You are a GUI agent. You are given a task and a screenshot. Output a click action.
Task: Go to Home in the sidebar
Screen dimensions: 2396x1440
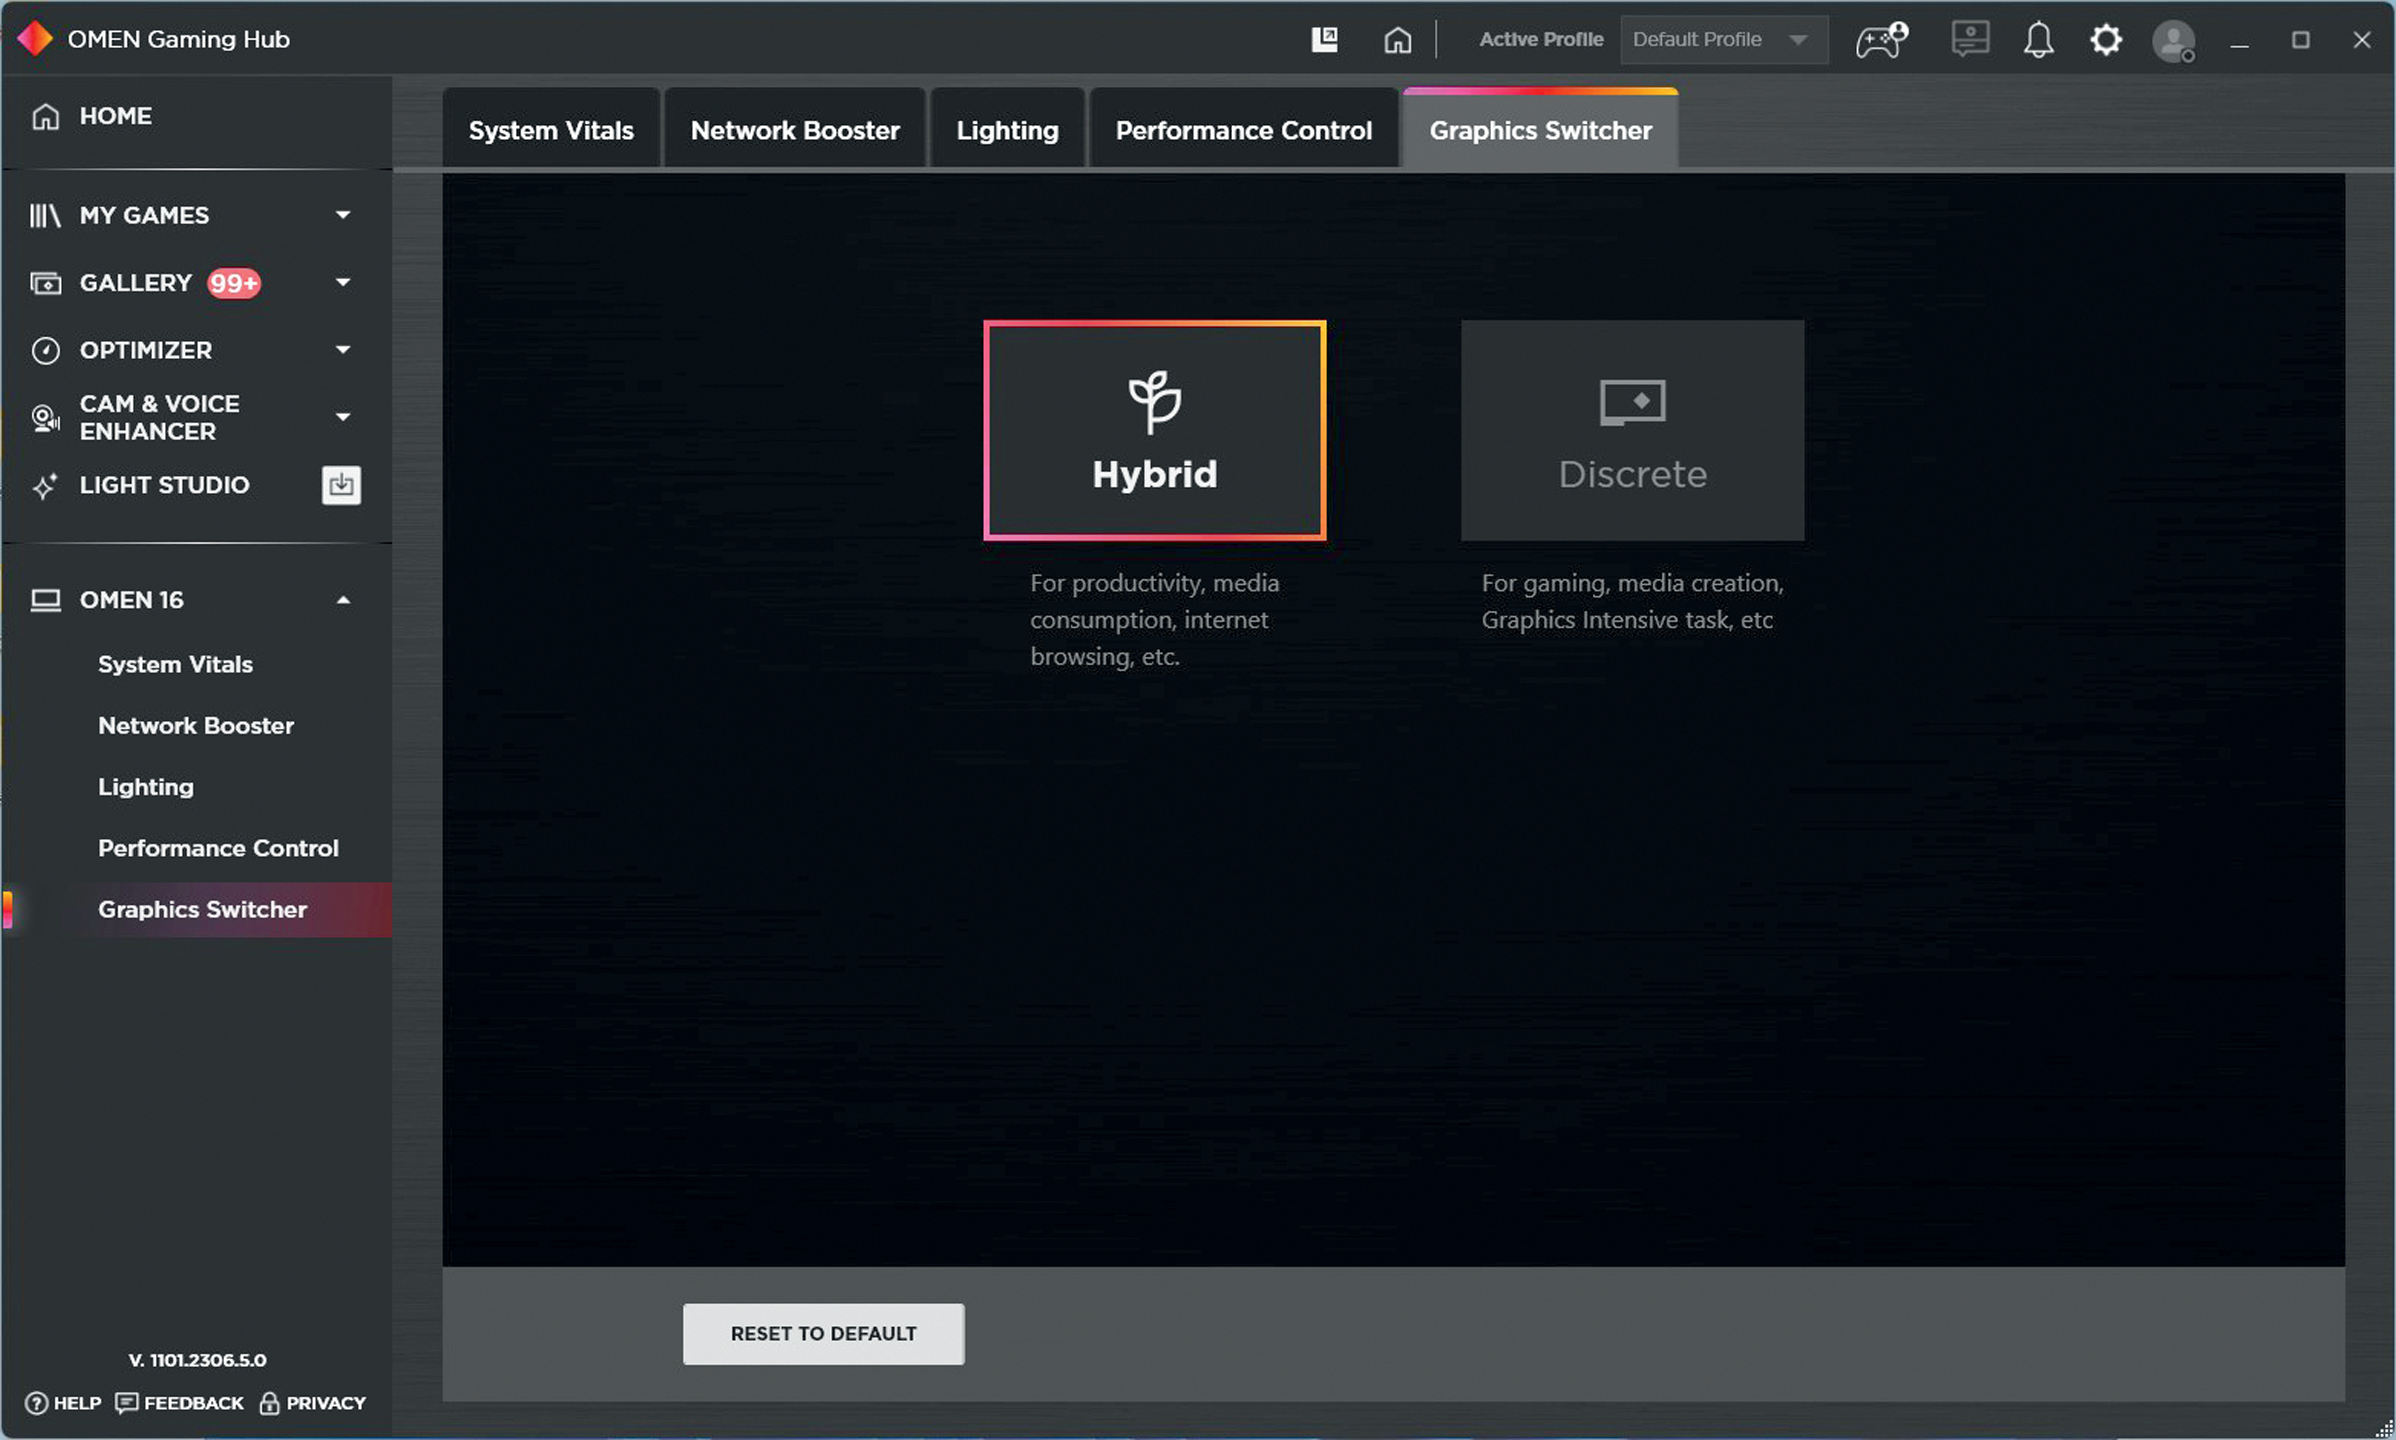115,116
